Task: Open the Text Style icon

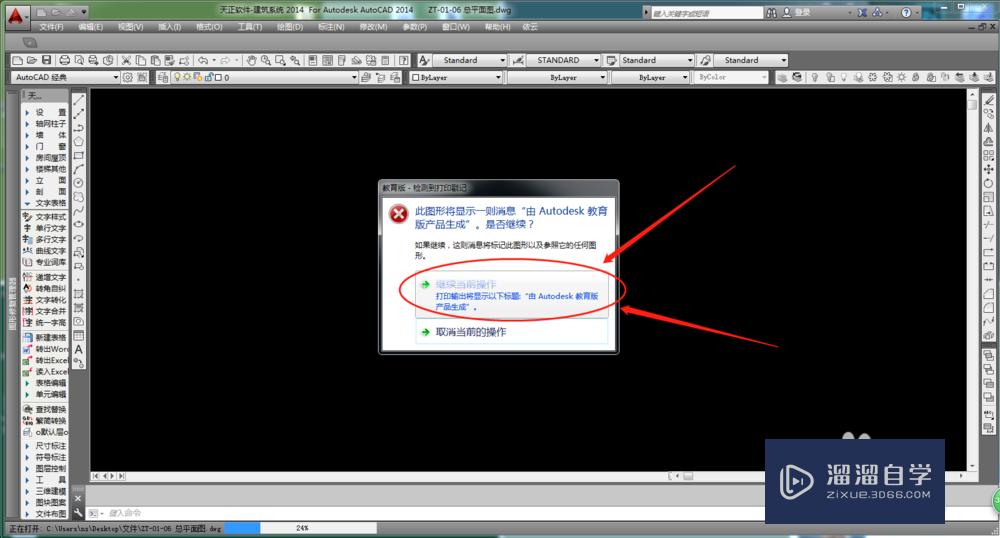Action: point(424,60)
